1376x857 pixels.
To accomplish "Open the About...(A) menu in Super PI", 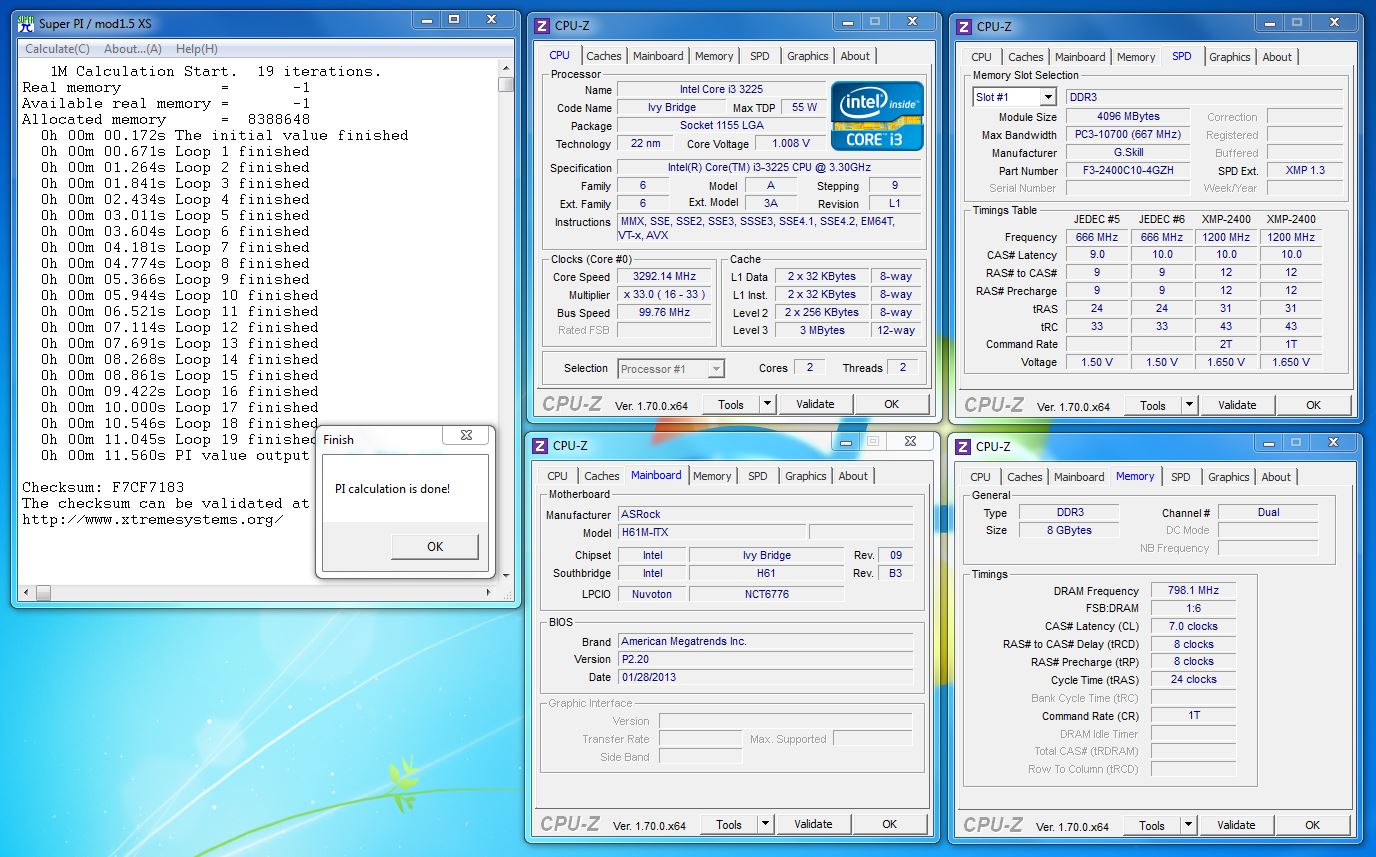I will (133, 49).
